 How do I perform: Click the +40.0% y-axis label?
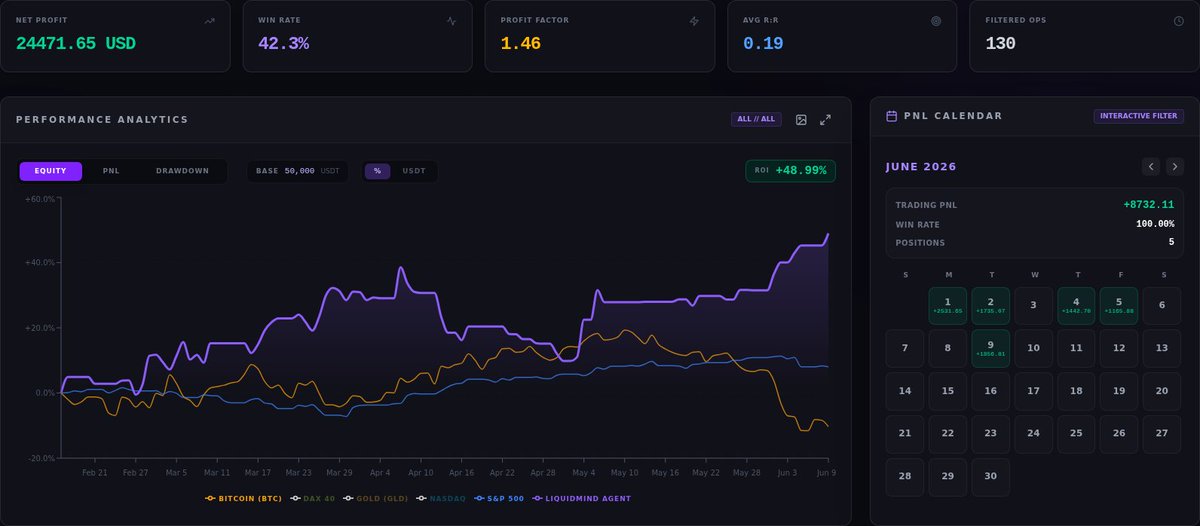point(41,263)
